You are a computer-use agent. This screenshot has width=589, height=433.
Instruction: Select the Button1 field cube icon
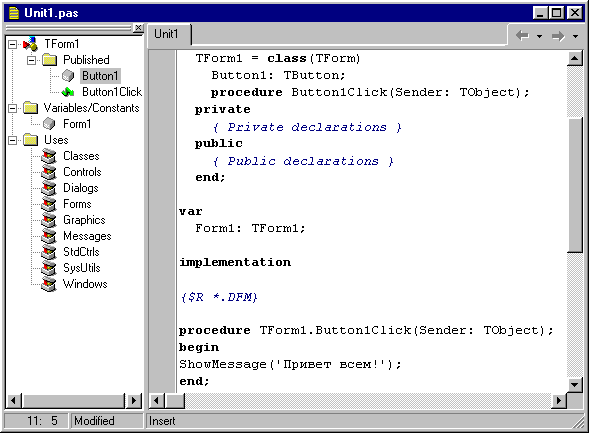tap(68, 75)
